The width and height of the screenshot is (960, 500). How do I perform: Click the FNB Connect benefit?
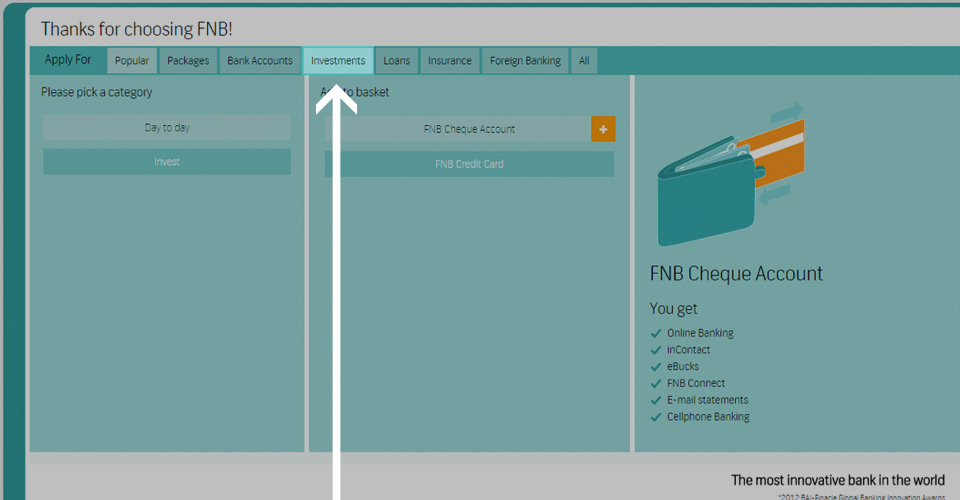coord(696,383)
